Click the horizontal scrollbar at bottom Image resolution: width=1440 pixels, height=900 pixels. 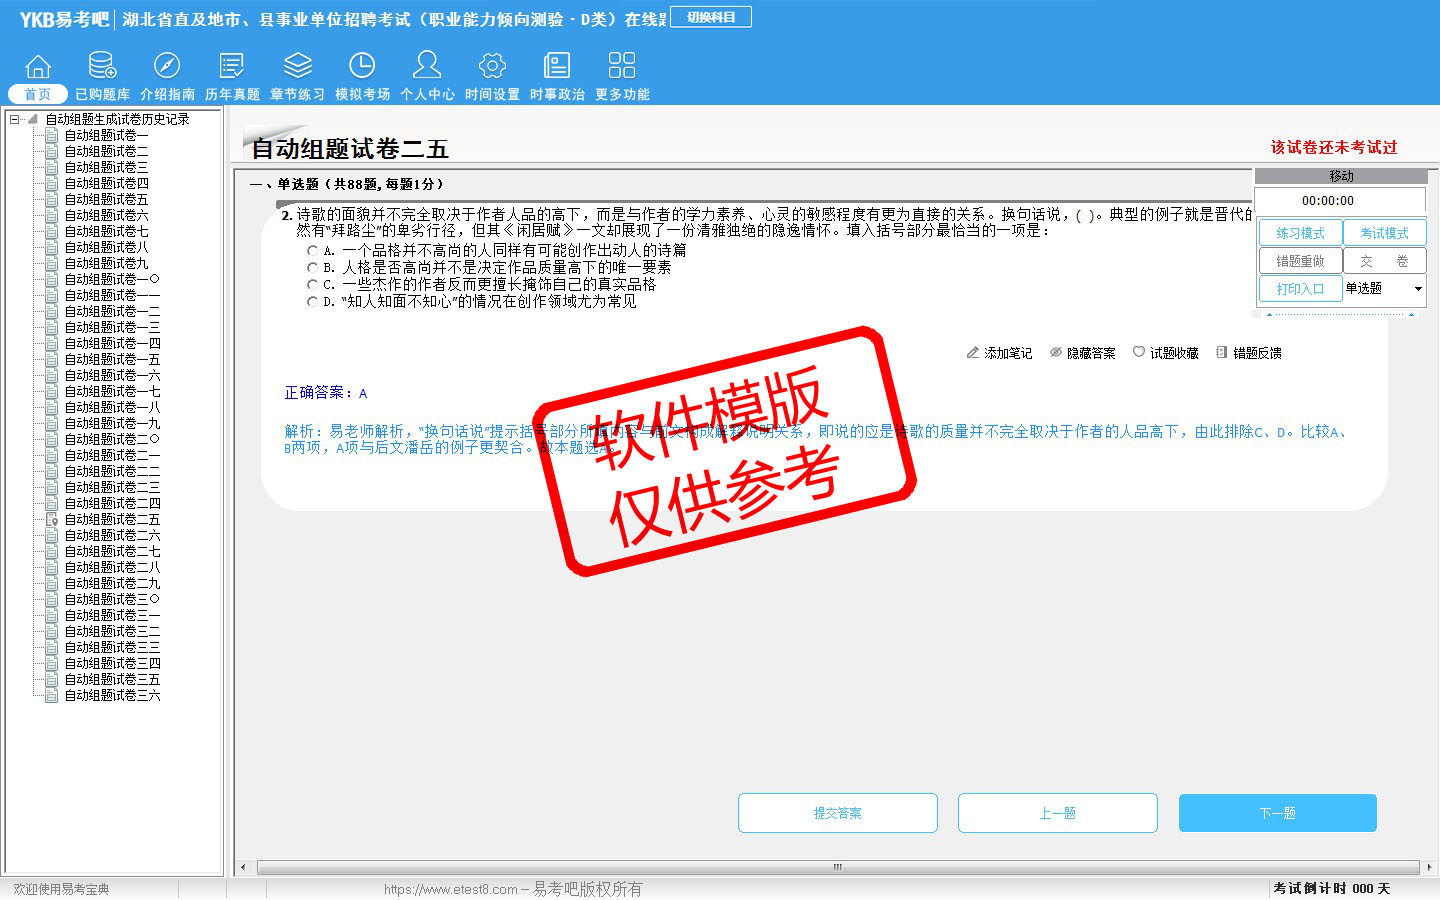click(x=837, y=867)
